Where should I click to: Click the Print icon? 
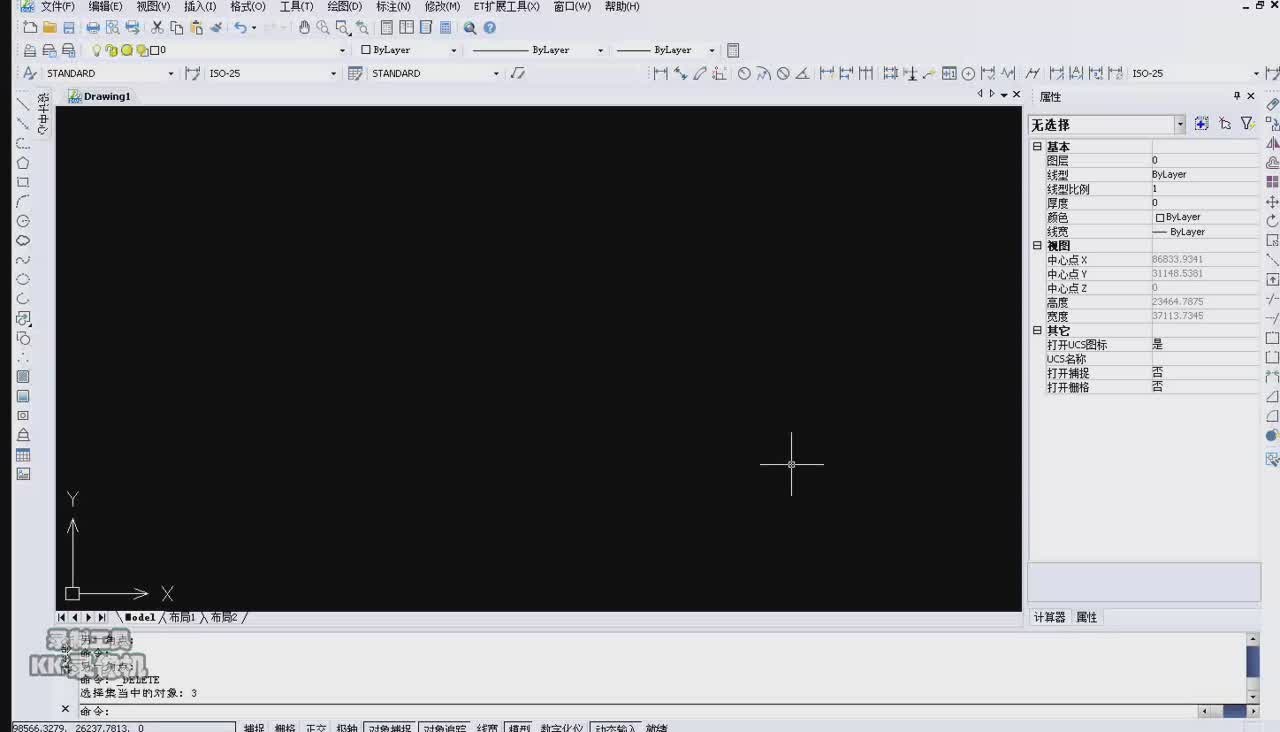(93, 28)
